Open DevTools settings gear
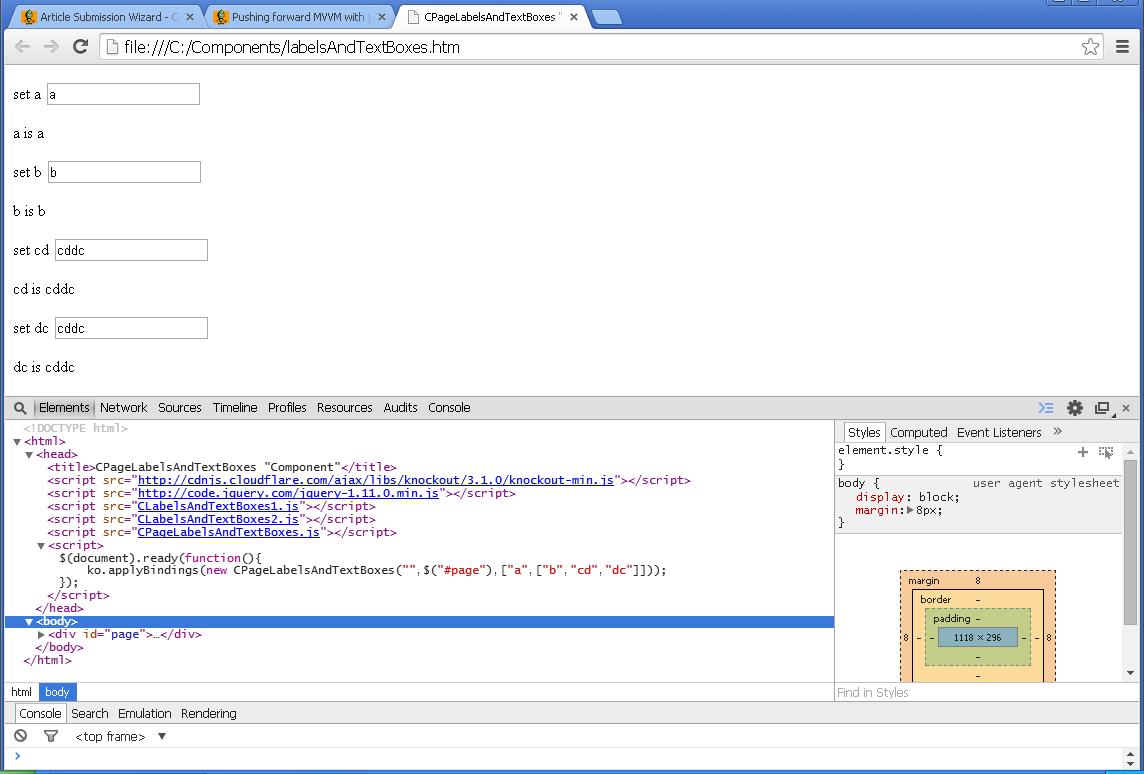Screen dimensions: 1144x774 pyautogui.click(x=1075, y=408)
